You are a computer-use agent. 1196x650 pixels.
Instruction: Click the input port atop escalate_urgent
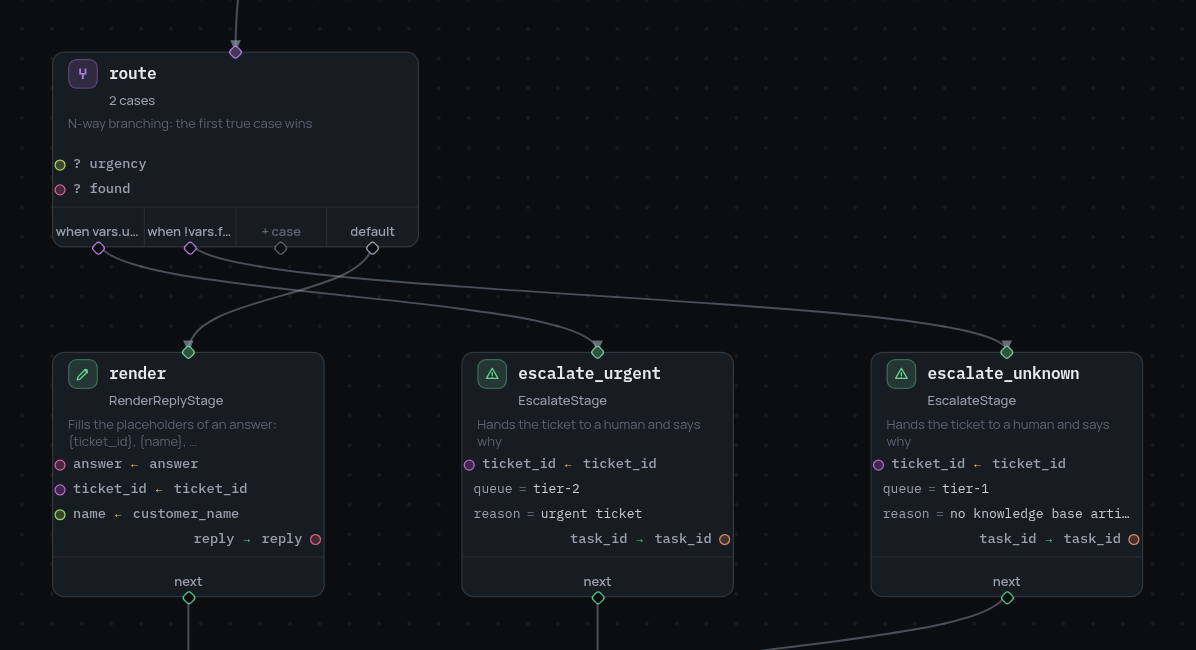(597, 352)
